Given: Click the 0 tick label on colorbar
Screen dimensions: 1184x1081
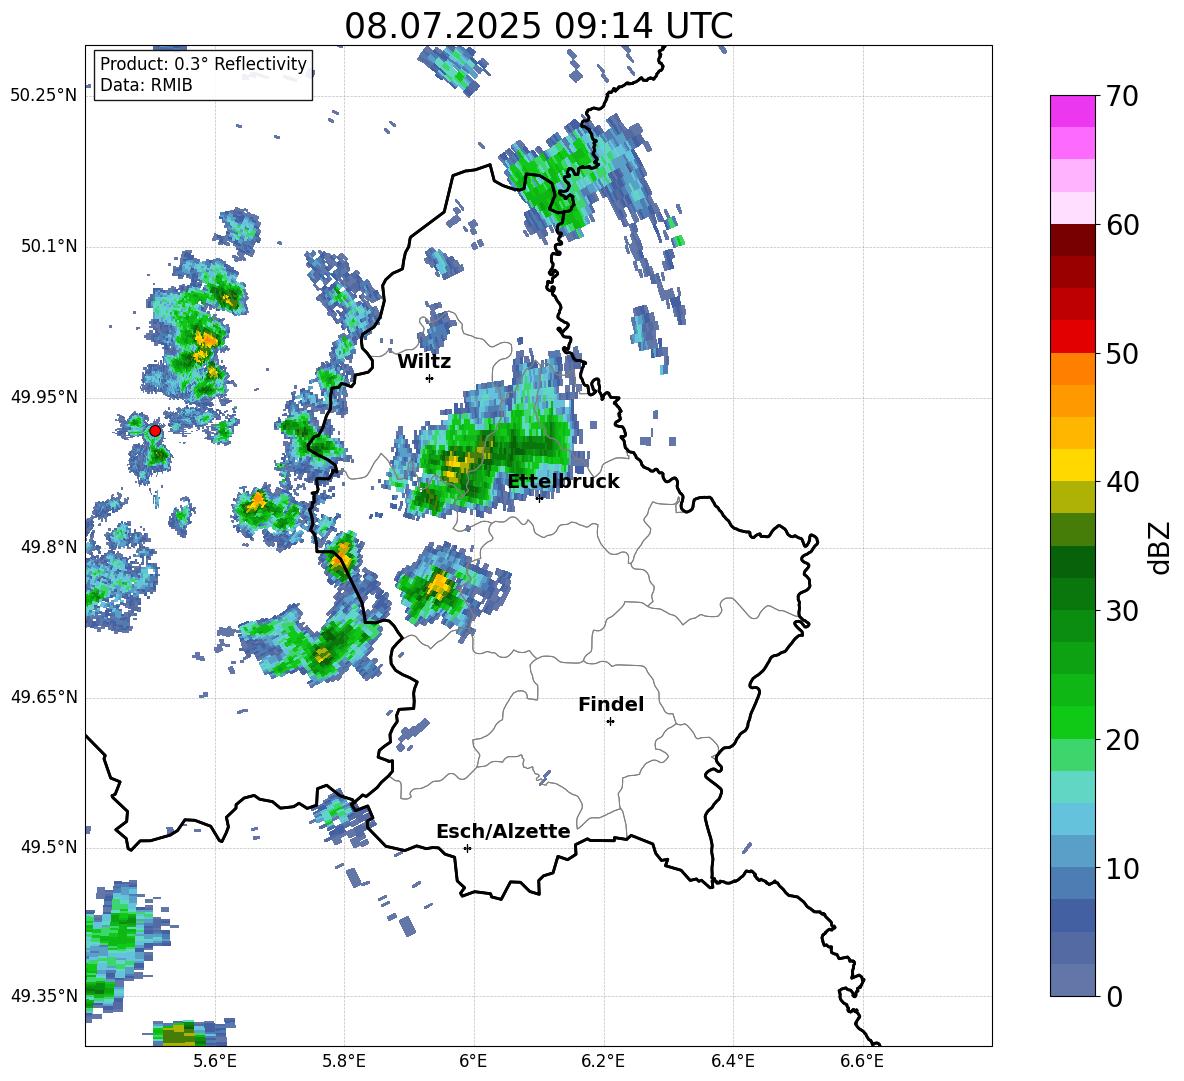Looking at the screenshot, I should [x=1114, y=996].
